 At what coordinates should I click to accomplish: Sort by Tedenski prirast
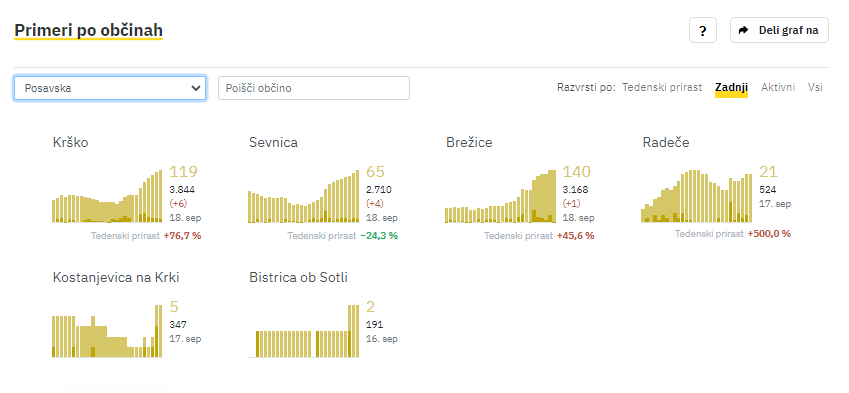[662, 87]
